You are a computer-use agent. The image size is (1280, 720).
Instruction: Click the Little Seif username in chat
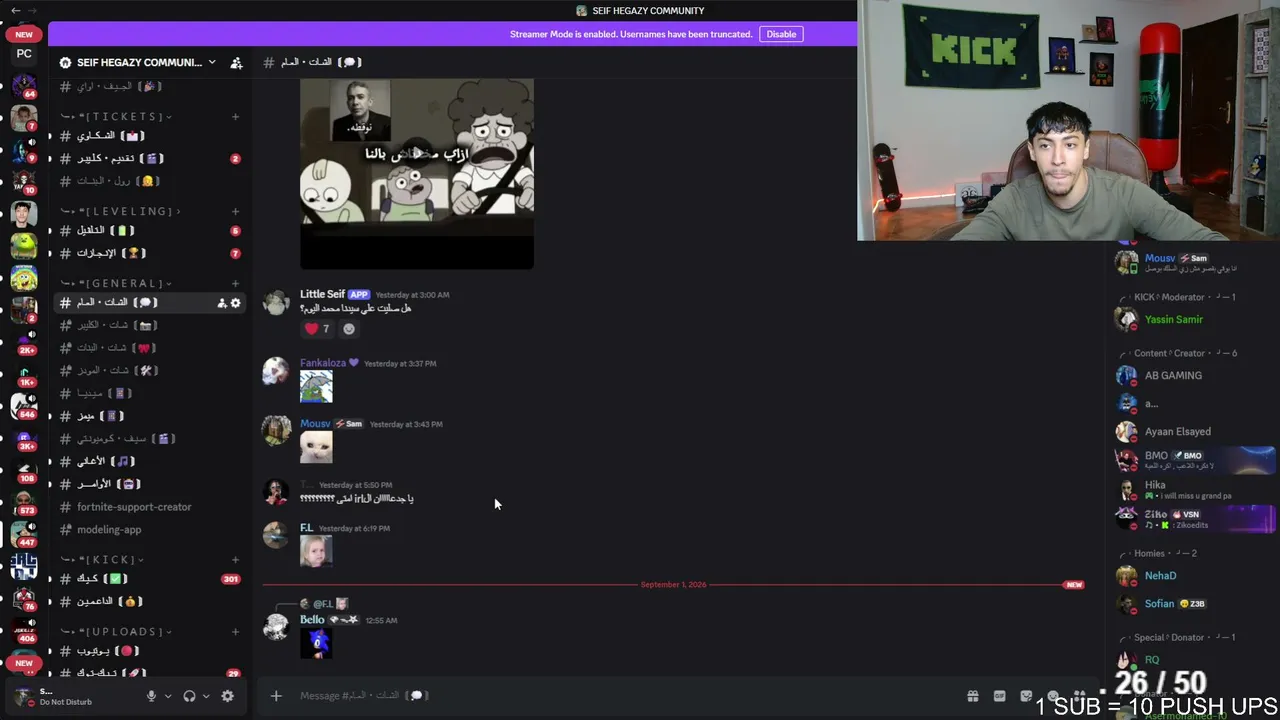click(322, 294)
